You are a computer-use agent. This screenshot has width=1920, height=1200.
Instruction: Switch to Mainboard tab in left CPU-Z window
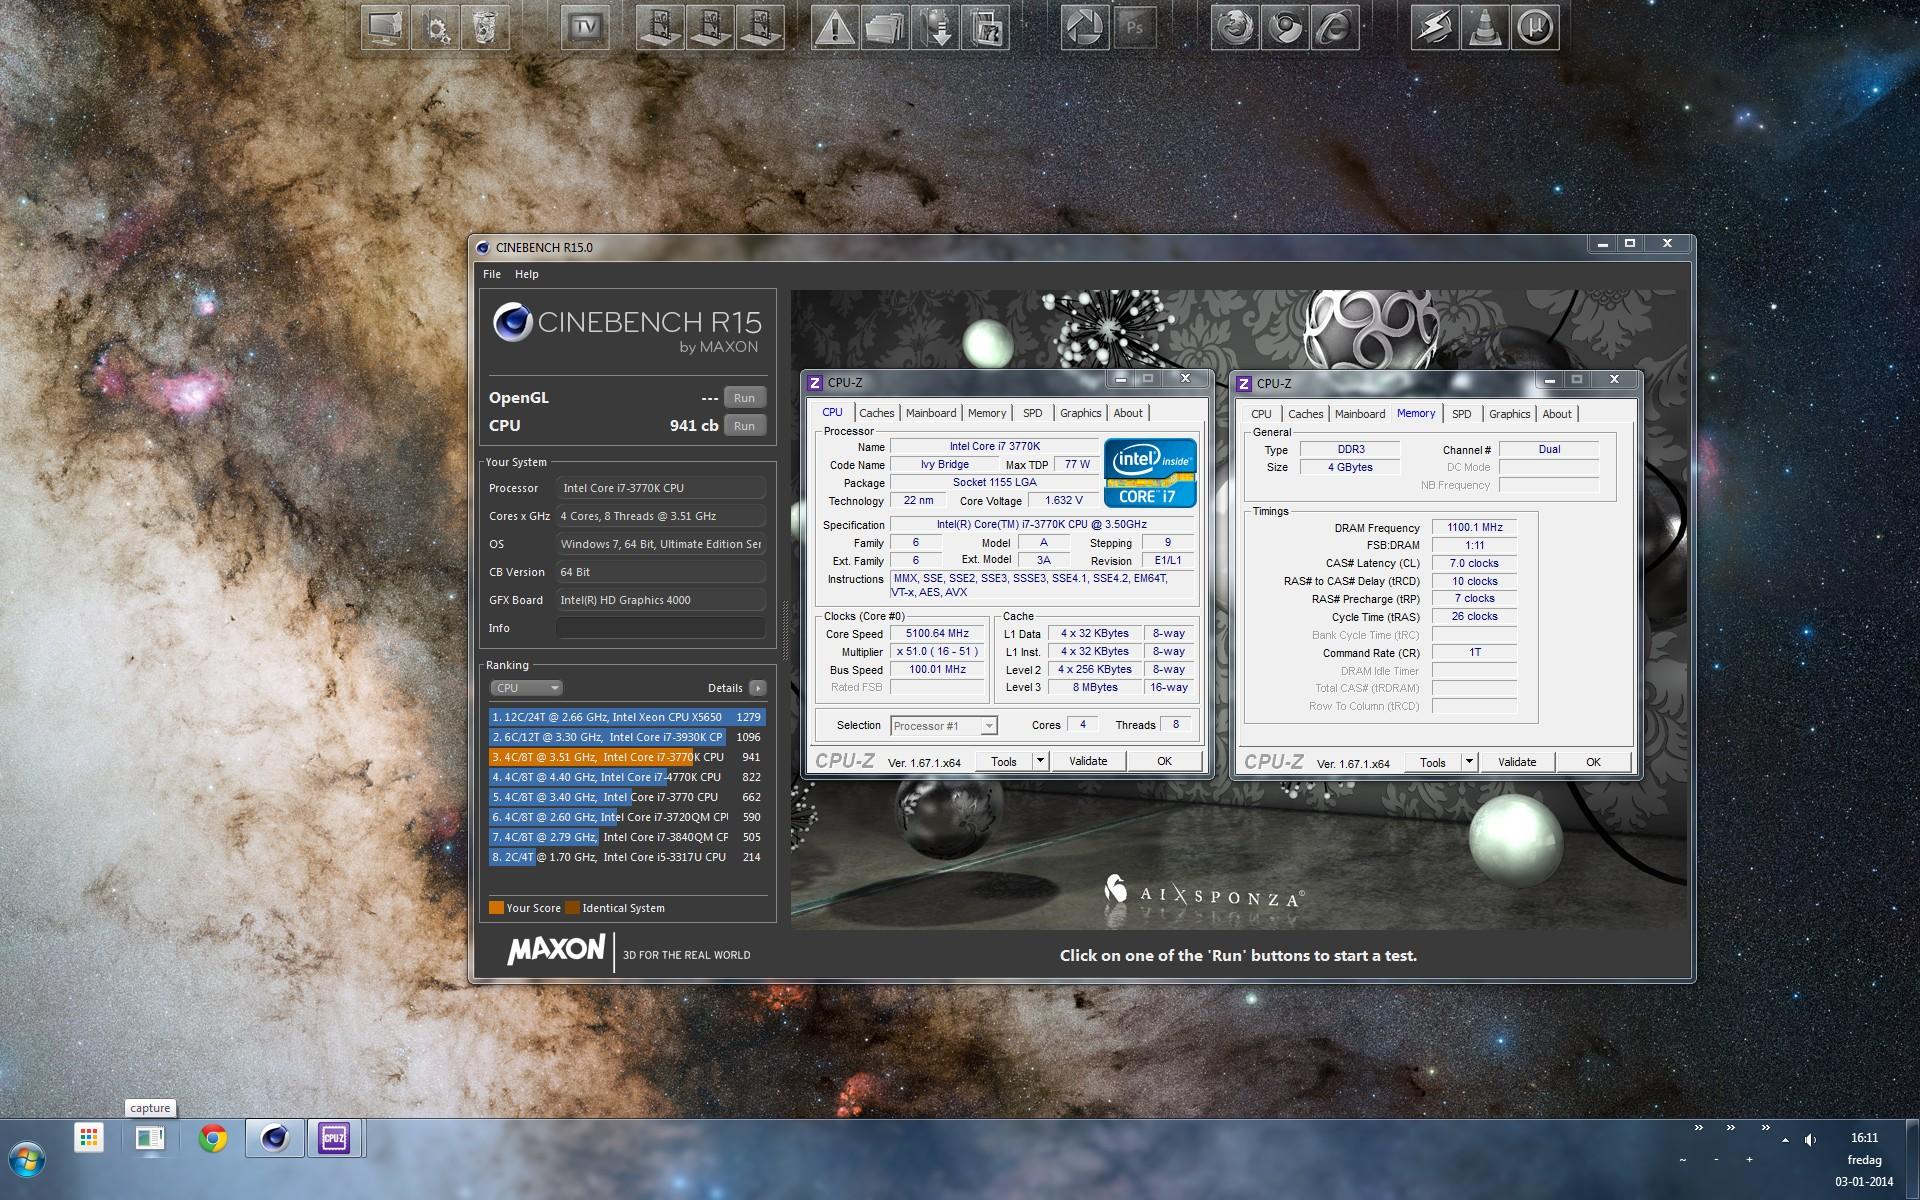(x=931, y=413)
